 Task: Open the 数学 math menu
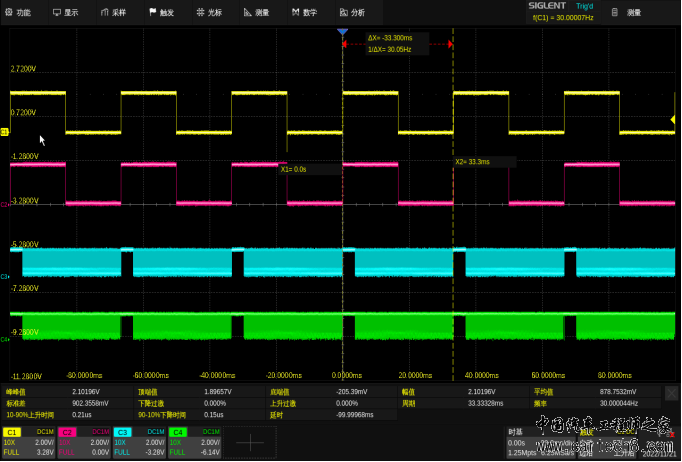click(305, 12)
